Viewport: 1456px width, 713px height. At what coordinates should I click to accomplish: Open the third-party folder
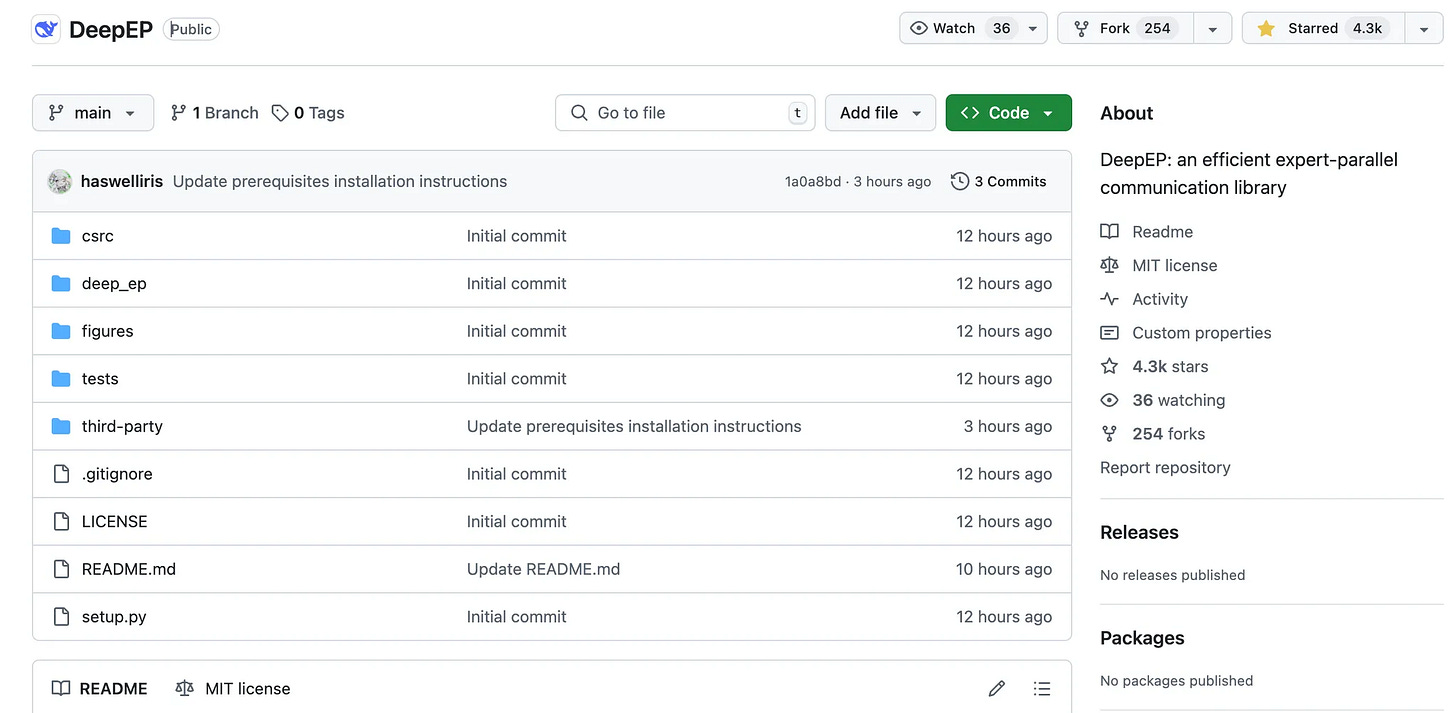pyautogui.click(x=122, y=426)
